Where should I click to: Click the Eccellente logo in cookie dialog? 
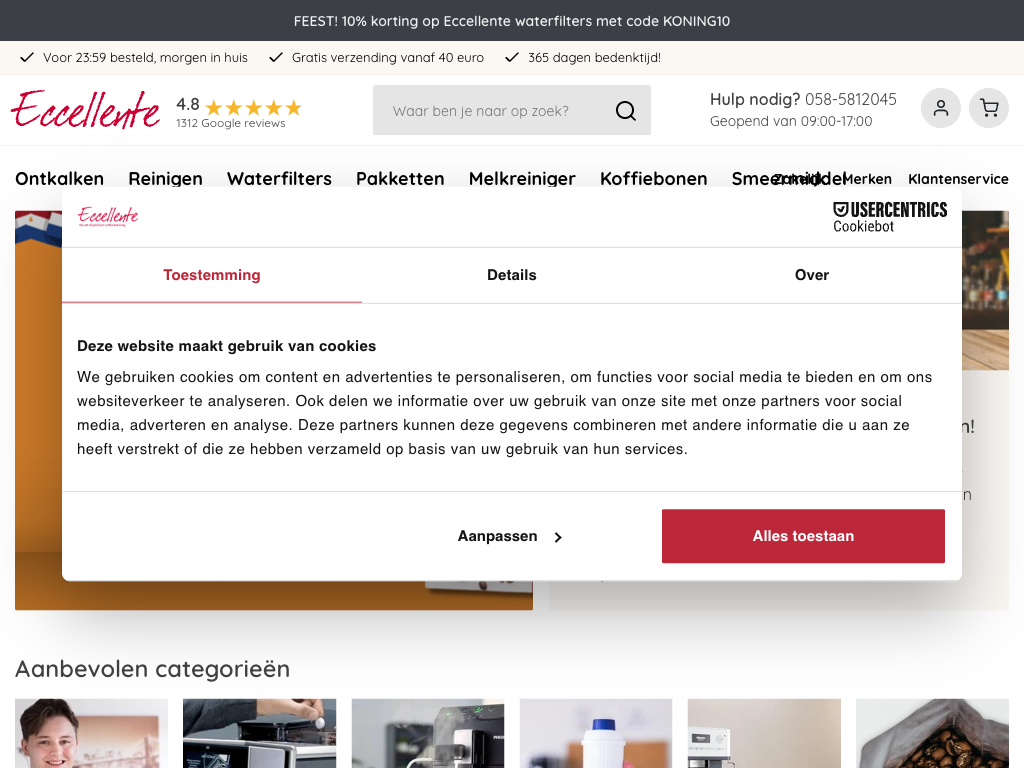click(x=108, y=216)
